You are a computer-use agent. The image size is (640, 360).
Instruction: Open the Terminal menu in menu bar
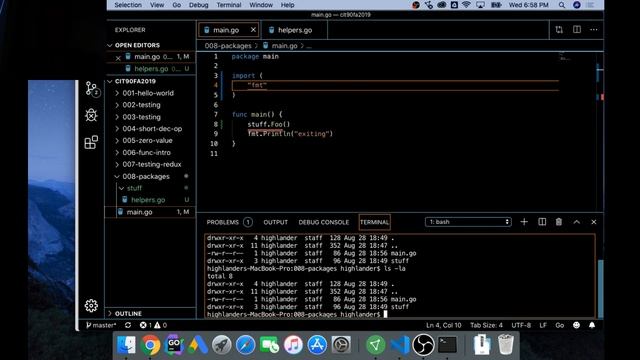point(229,5)
